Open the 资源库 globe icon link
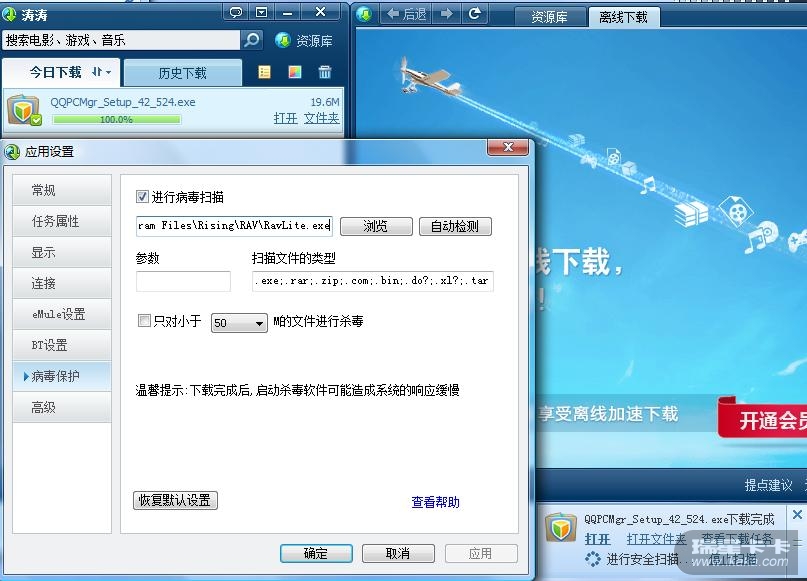 [304, 41]
